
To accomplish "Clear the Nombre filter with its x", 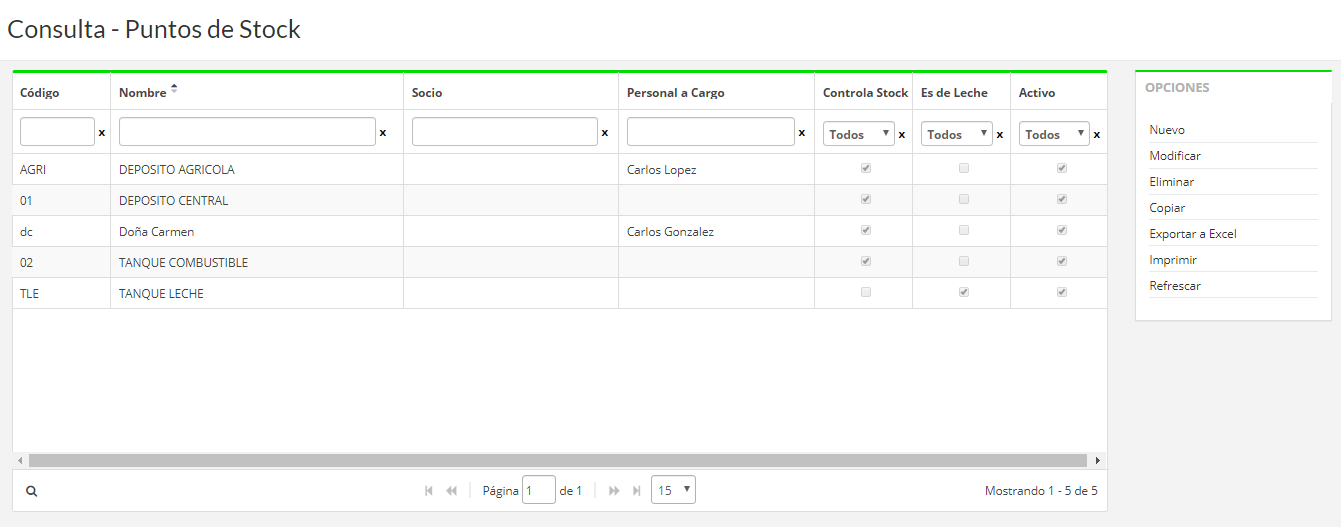I will pyautogui.click(x=382, y=133).
